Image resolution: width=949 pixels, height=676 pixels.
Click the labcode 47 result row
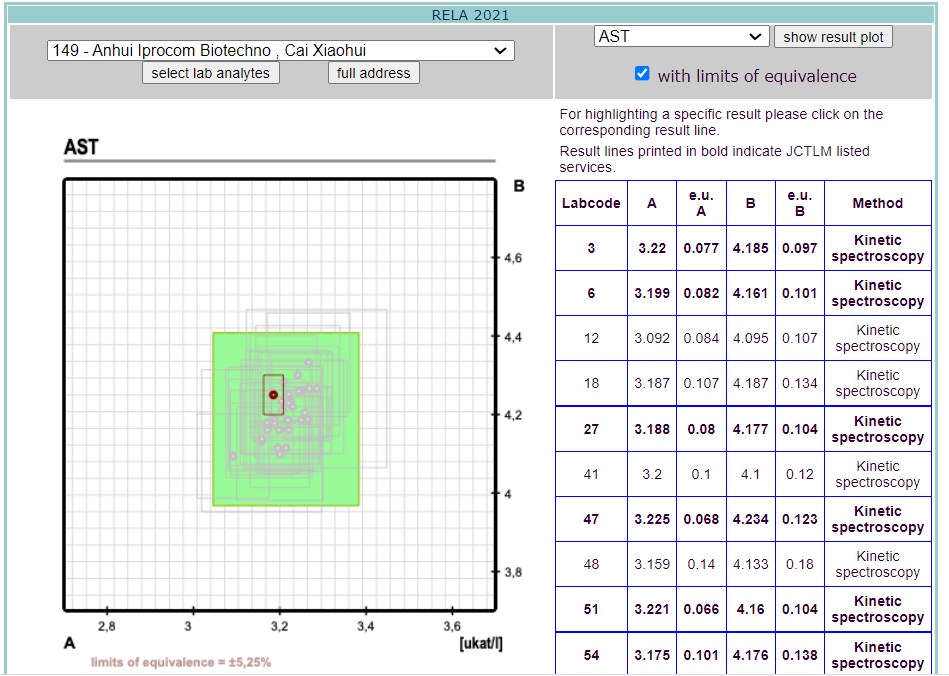coord(591,519)
